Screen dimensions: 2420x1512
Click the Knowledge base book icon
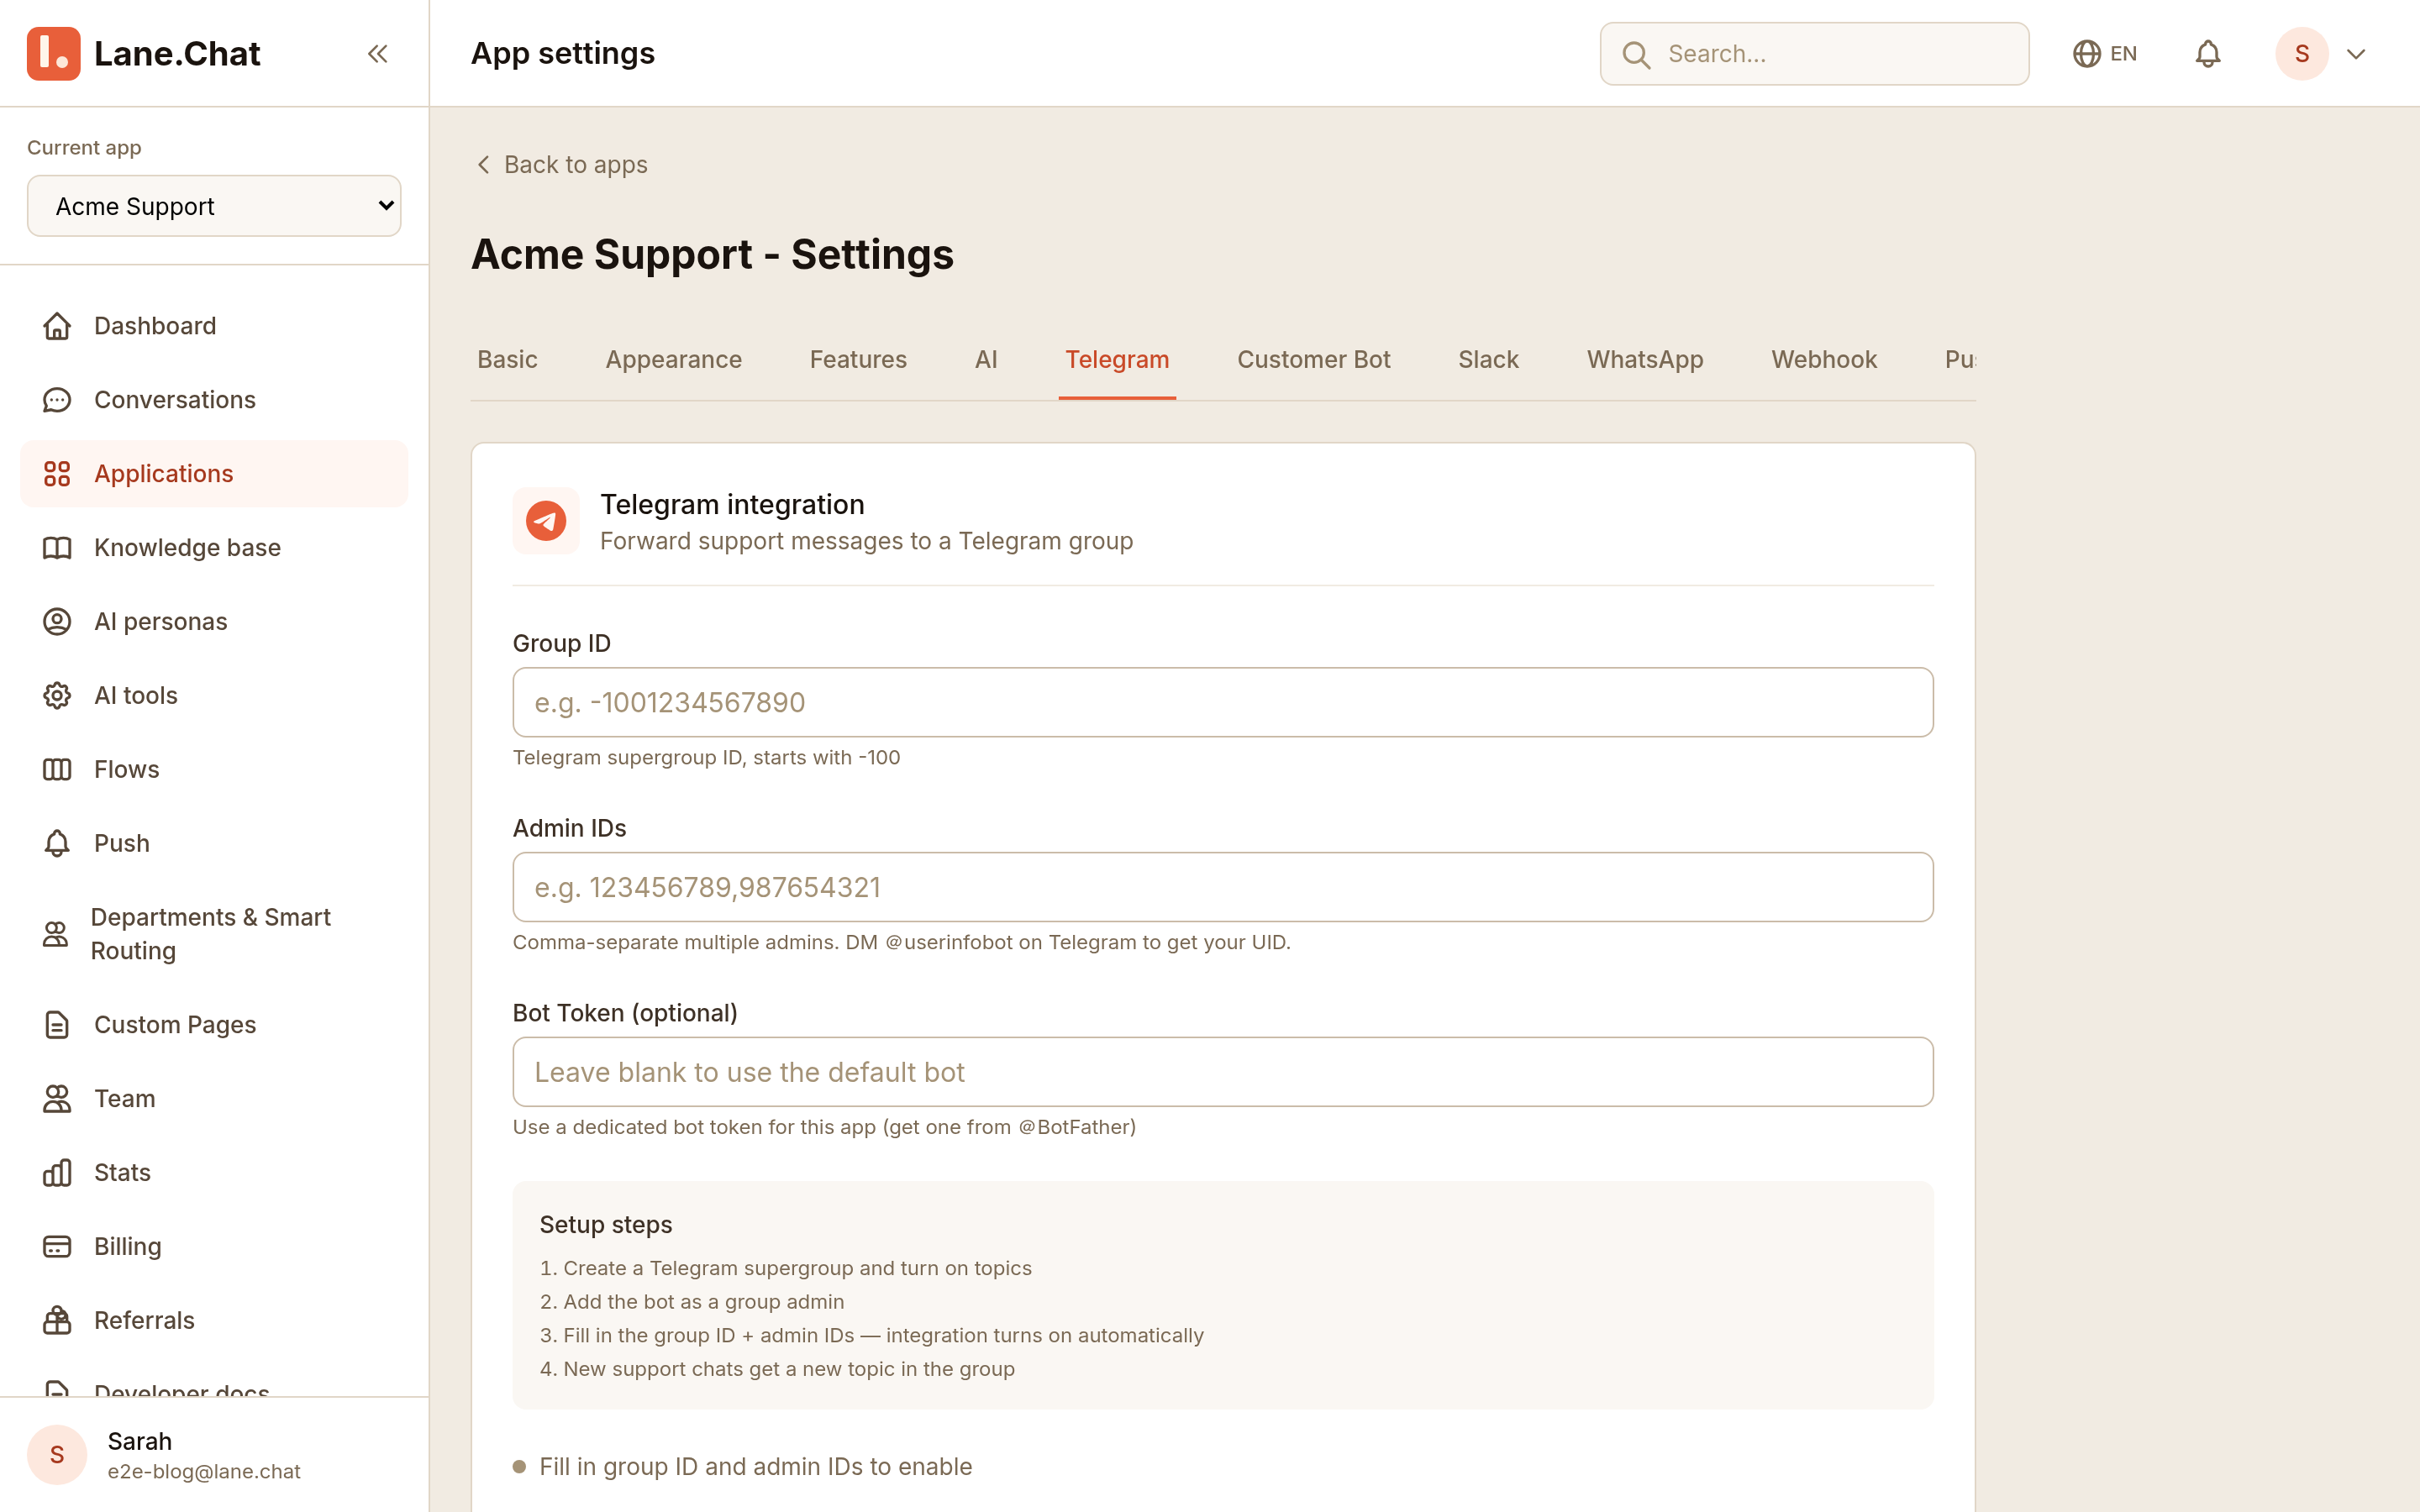(57, 548)
